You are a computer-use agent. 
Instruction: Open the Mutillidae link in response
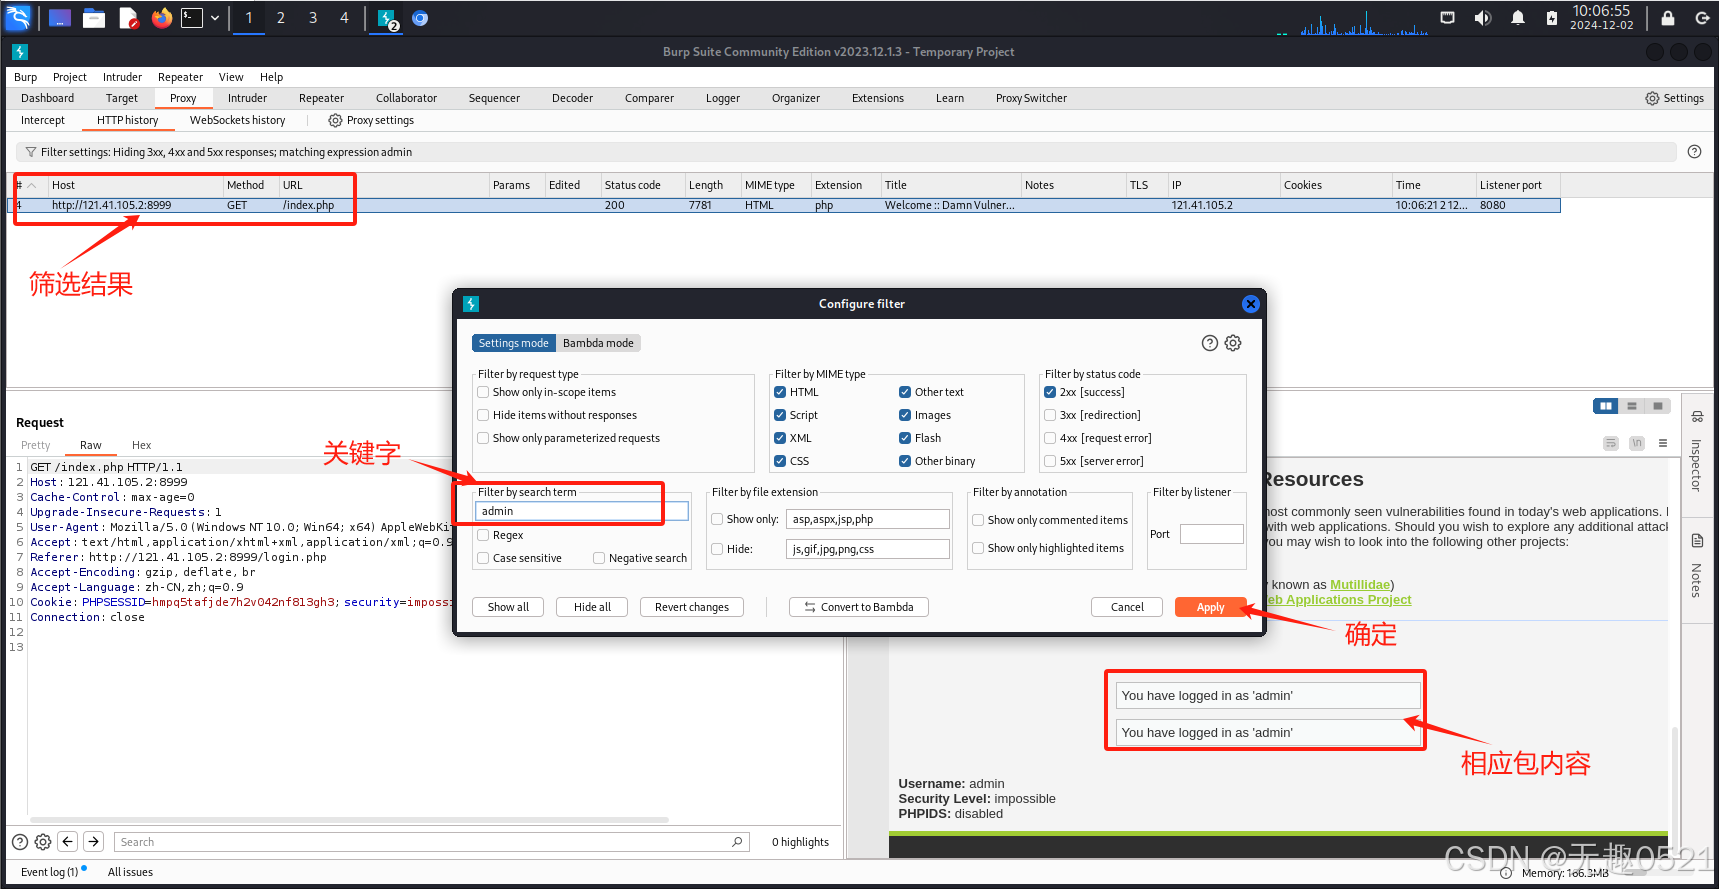click(1359, 585)
